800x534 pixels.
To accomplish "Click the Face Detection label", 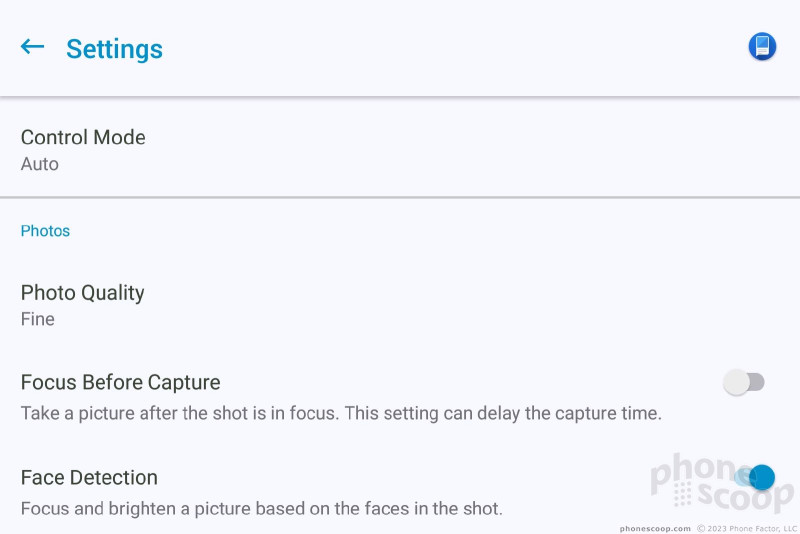I will tap(89, 478).
